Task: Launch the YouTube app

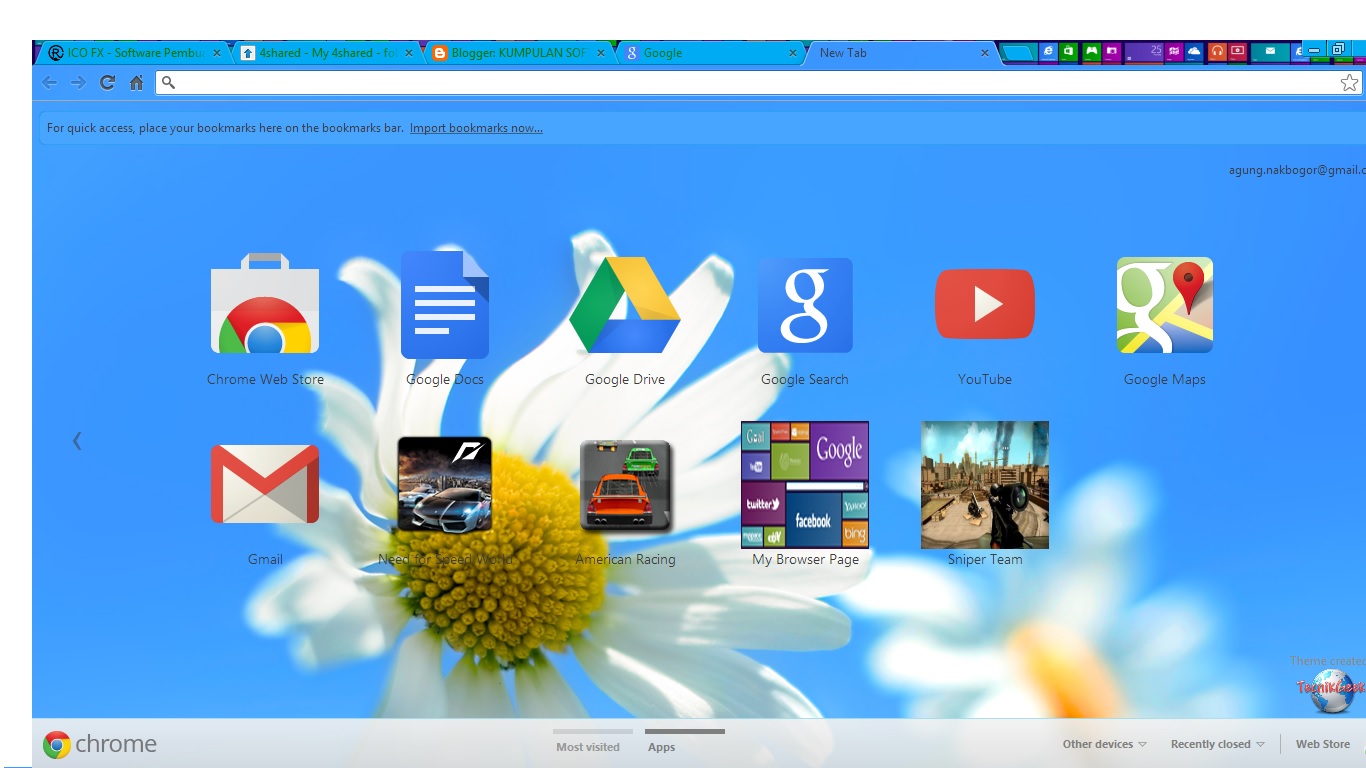Action: [985, 304]
